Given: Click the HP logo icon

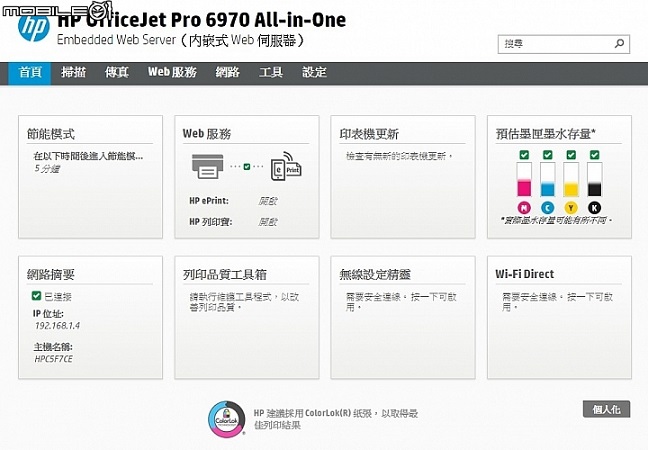Looking at the screenshot, I should (34, 26).
